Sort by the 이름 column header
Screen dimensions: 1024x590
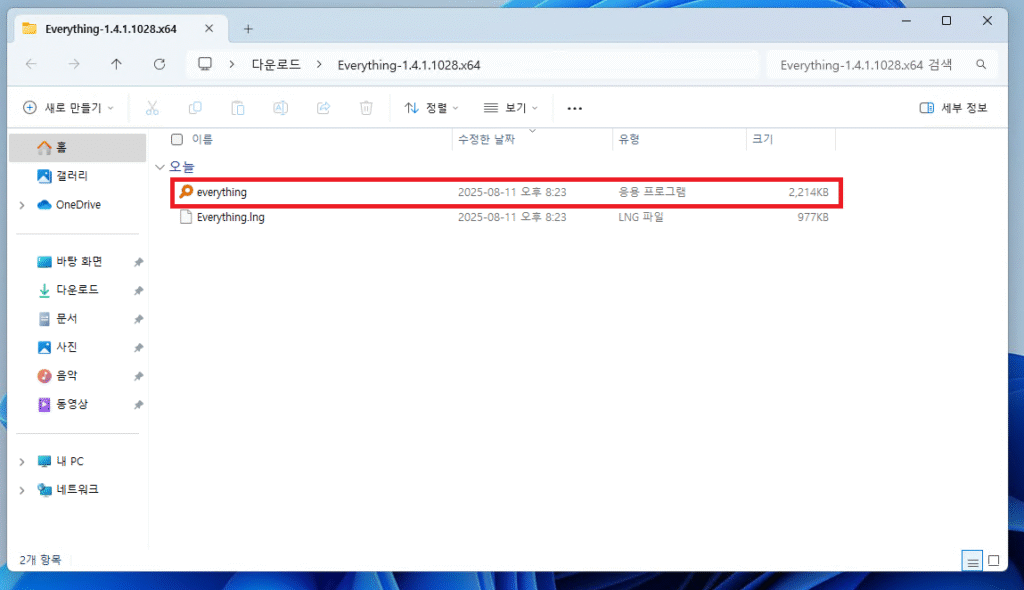(x=202, y=139)
